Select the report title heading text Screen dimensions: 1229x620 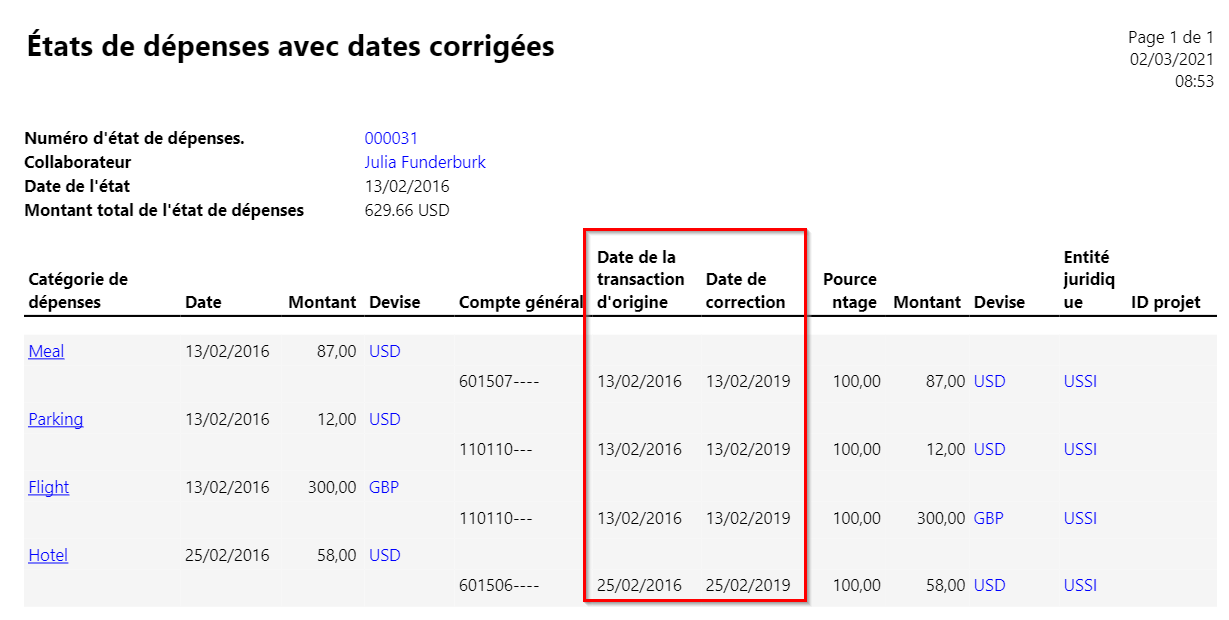290,45
